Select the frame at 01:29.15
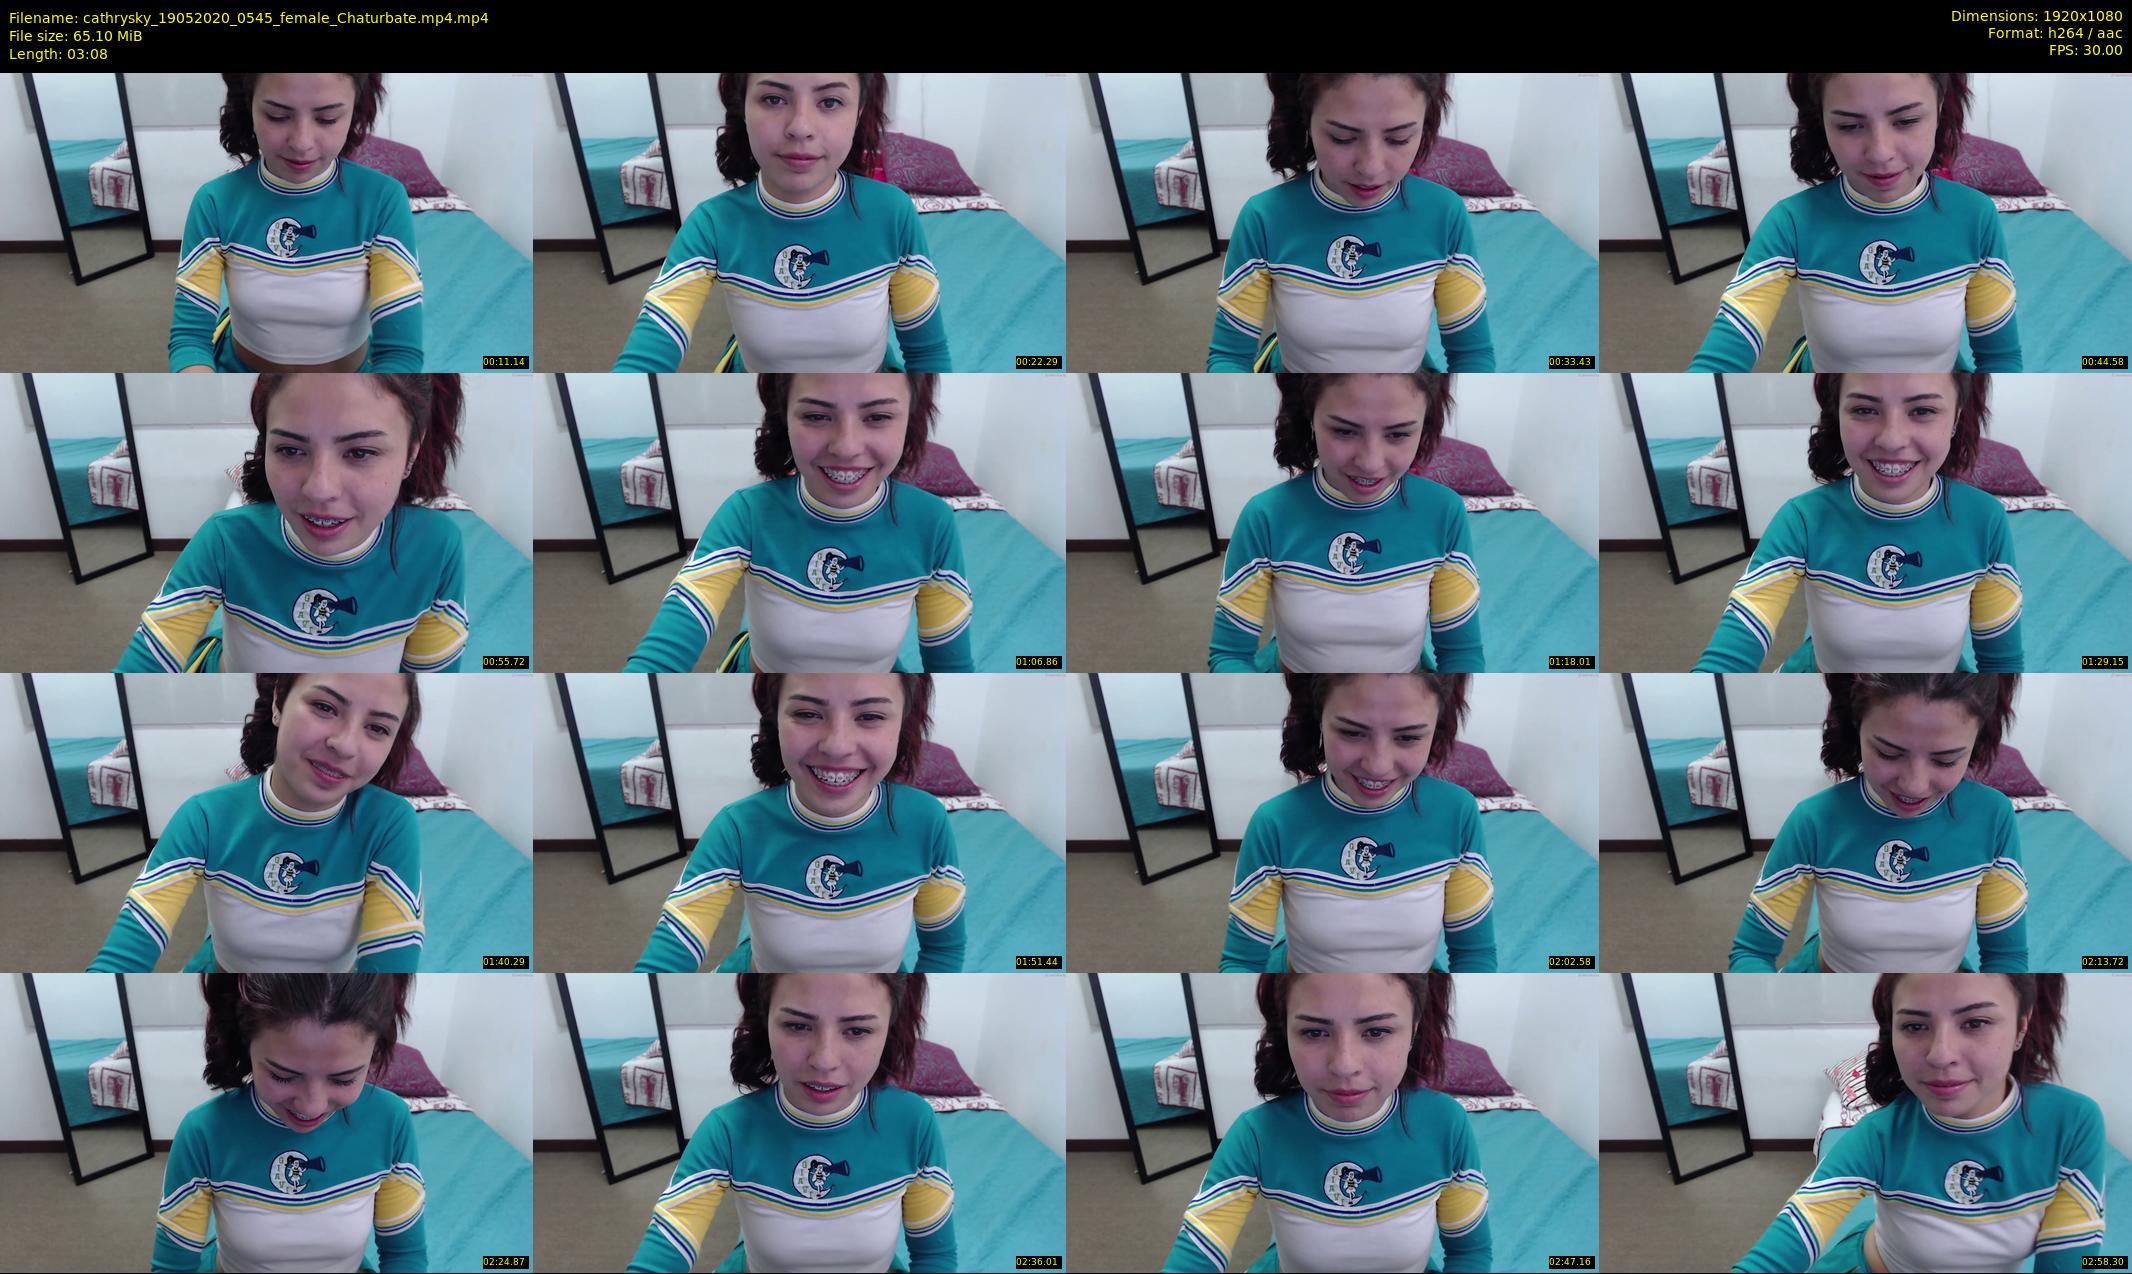The width and height of the screenshot is (2132, 1274). pyautogui.click(x=1865, y=522)
